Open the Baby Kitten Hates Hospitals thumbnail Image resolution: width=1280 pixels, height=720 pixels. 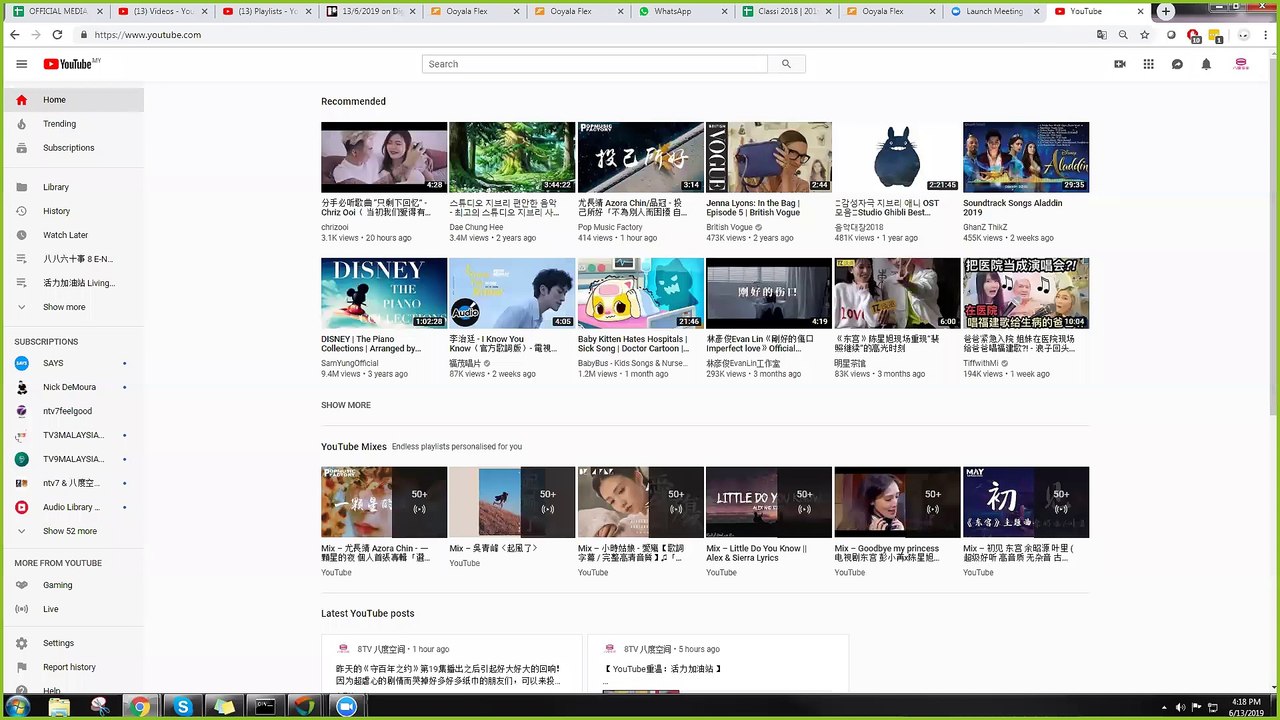coord(641,293)
